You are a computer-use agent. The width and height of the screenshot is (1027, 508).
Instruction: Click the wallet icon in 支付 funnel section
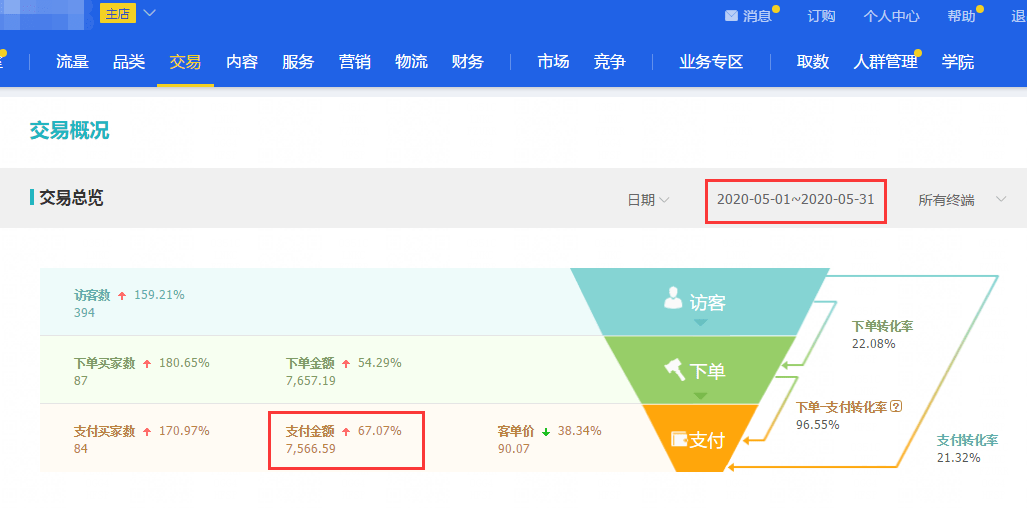tap(680, 440)
